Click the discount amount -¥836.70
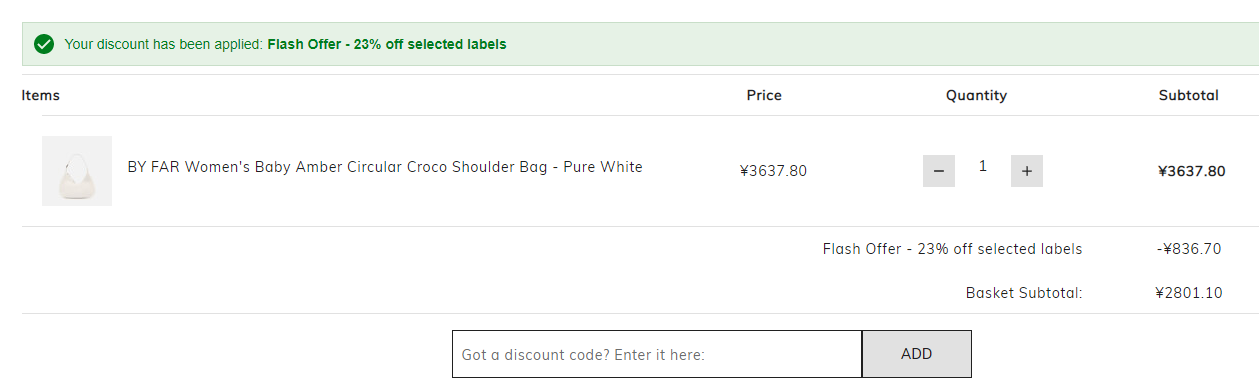1259x392 pixels. (1189, 249)
